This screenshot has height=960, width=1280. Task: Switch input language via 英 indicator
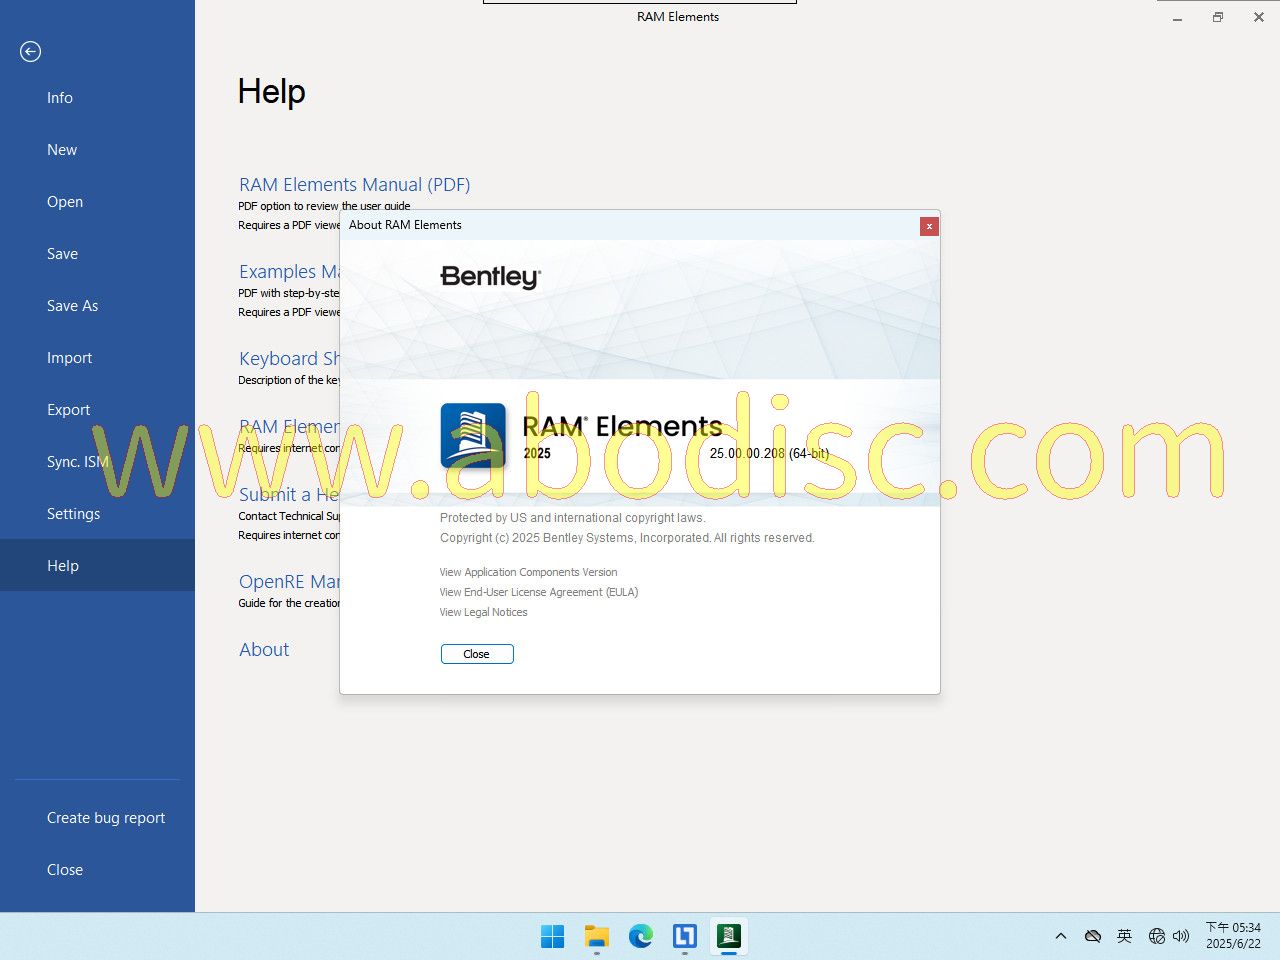[x=1125, y=936]
